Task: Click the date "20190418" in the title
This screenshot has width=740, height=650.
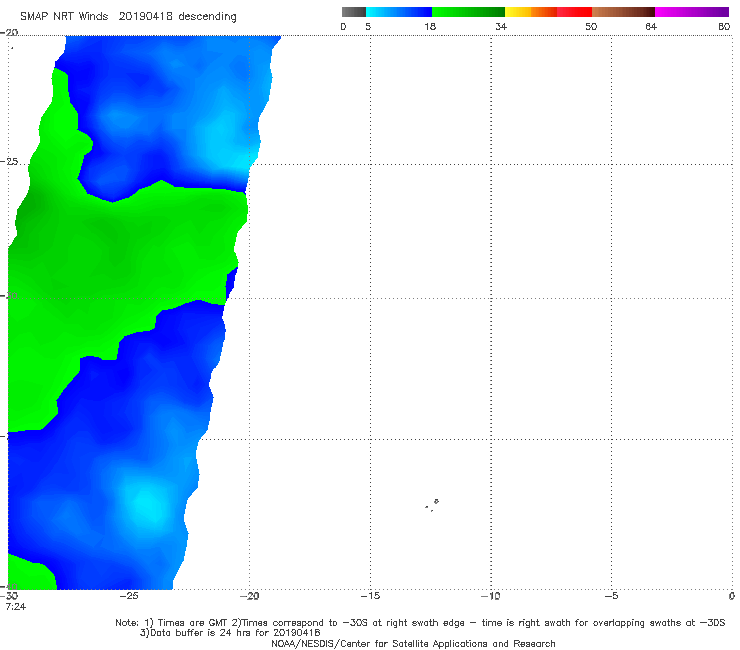Action: (145, 16)
